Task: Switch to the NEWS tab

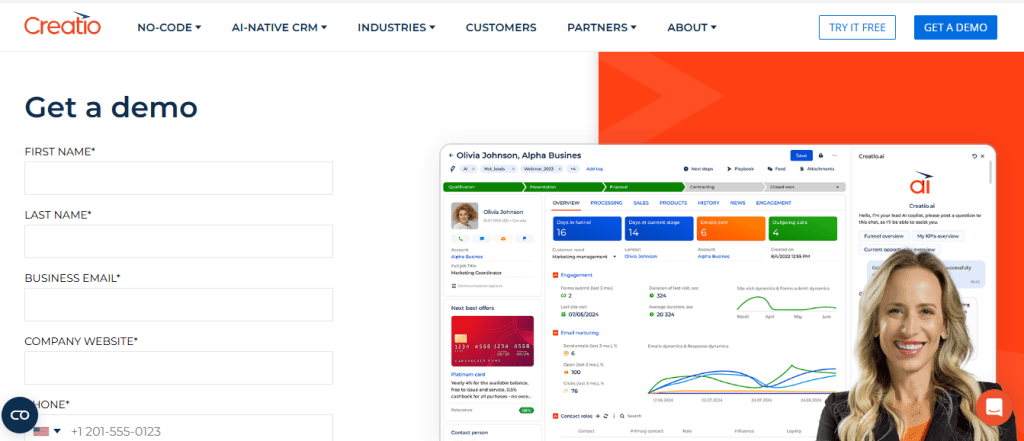Action: 738,203
